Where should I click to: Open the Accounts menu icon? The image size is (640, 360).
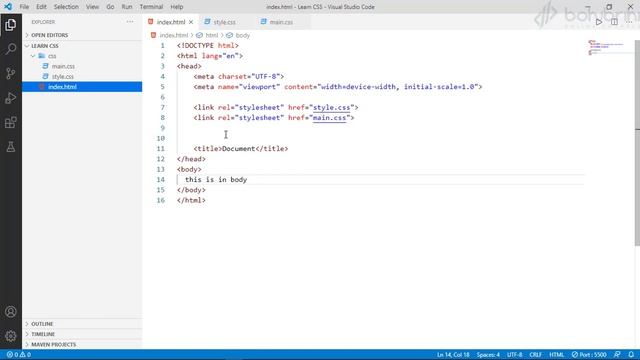11,312
